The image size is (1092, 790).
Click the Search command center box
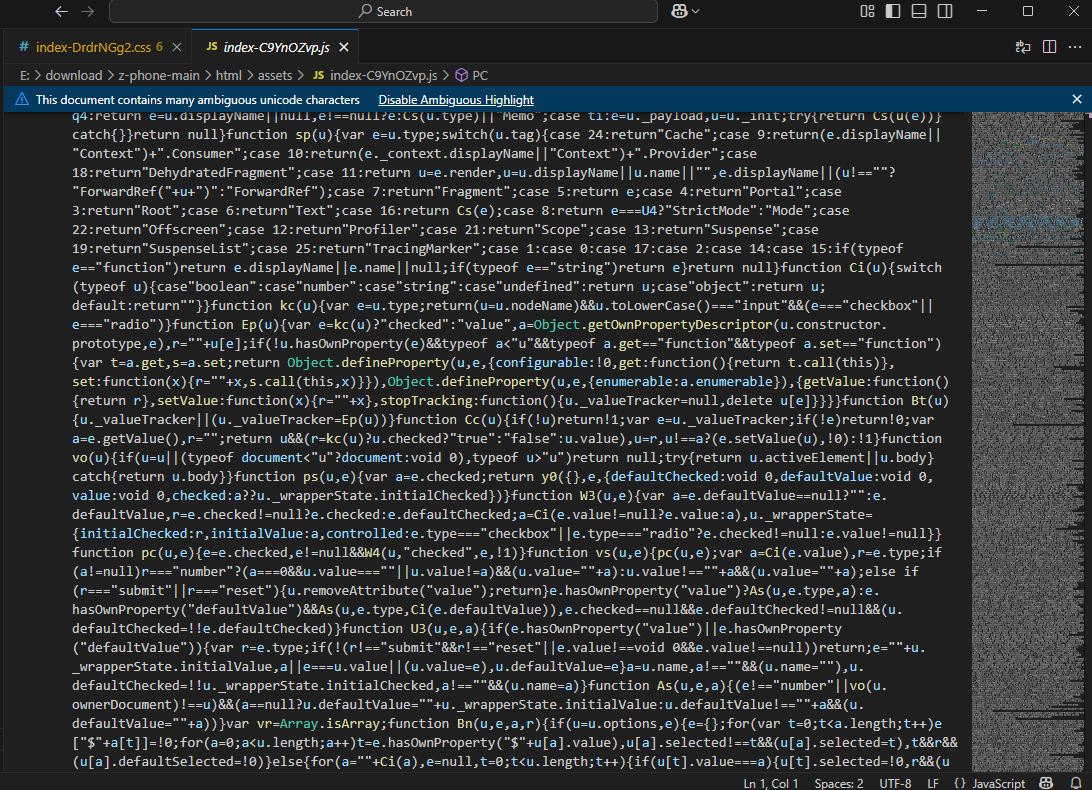pos(383,11)
